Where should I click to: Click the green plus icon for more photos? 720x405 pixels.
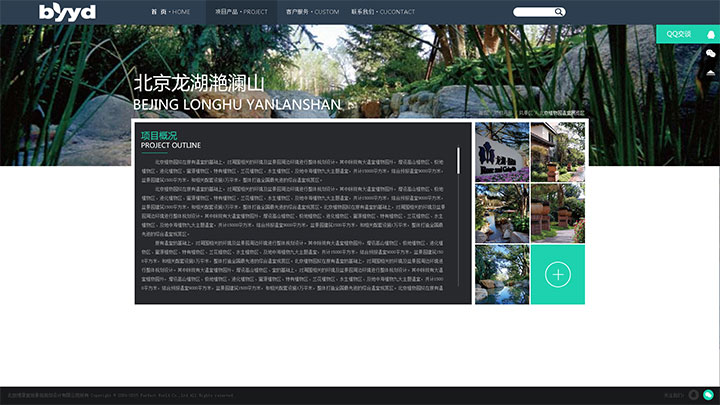pos(557,274)
